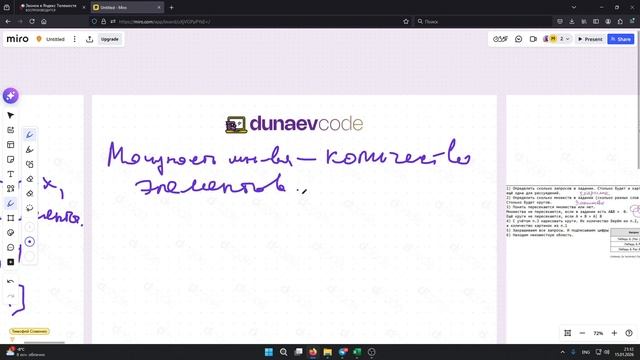Open browser extensions puzzle icon
Viewport: 640px width, 360px height.
620,21
